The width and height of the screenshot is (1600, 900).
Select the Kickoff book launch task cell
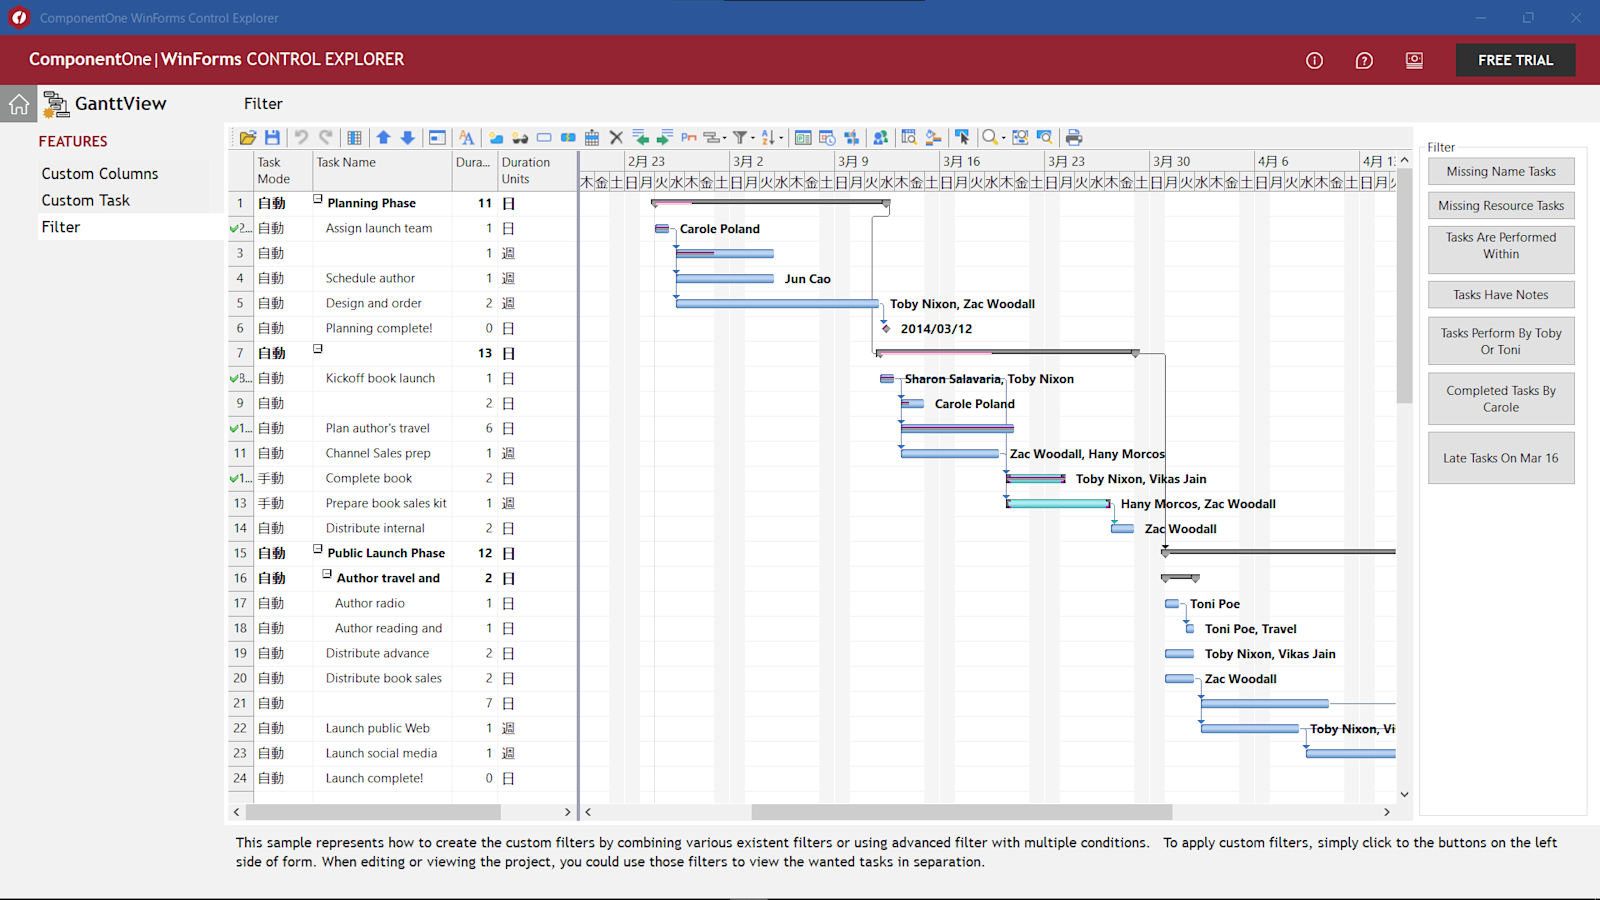tap(383, 378)
